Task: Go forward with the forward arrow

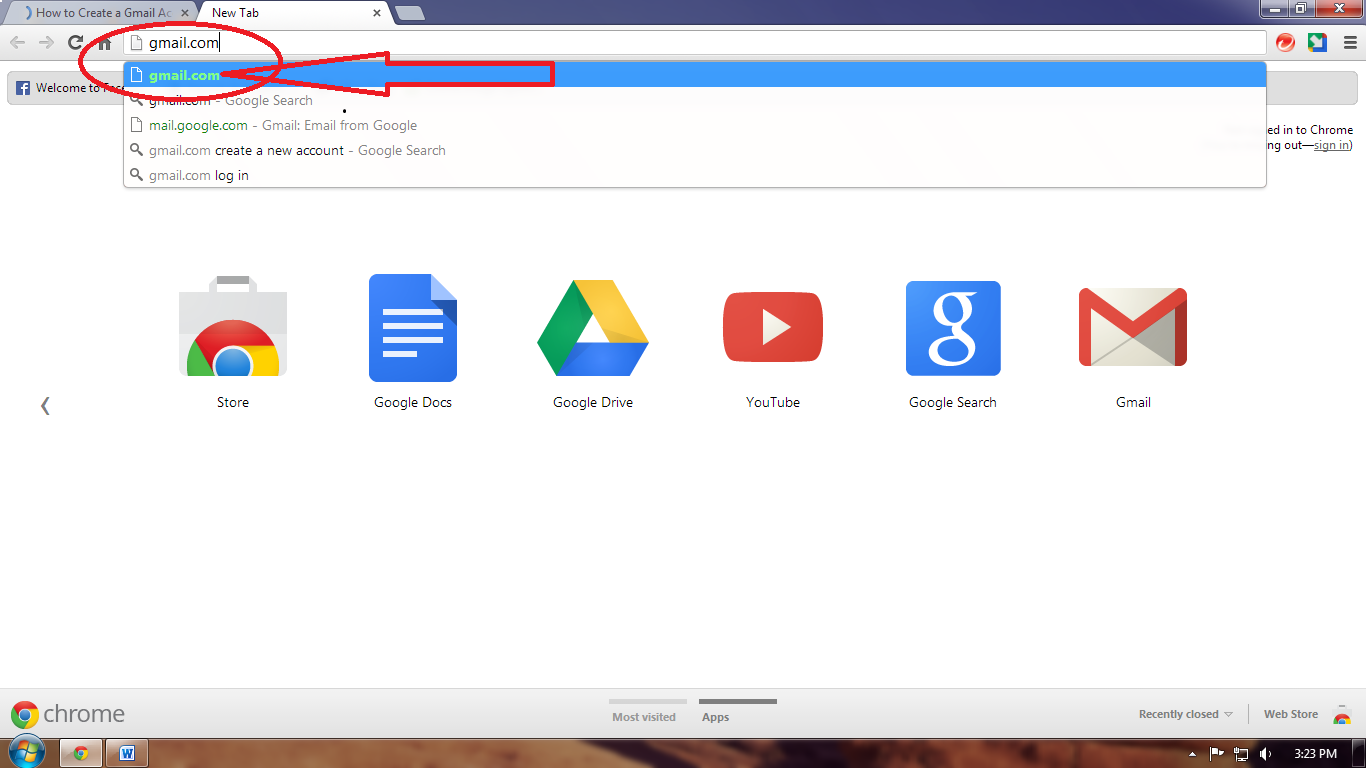Action: pyautogui.click(x=46, y=42)
